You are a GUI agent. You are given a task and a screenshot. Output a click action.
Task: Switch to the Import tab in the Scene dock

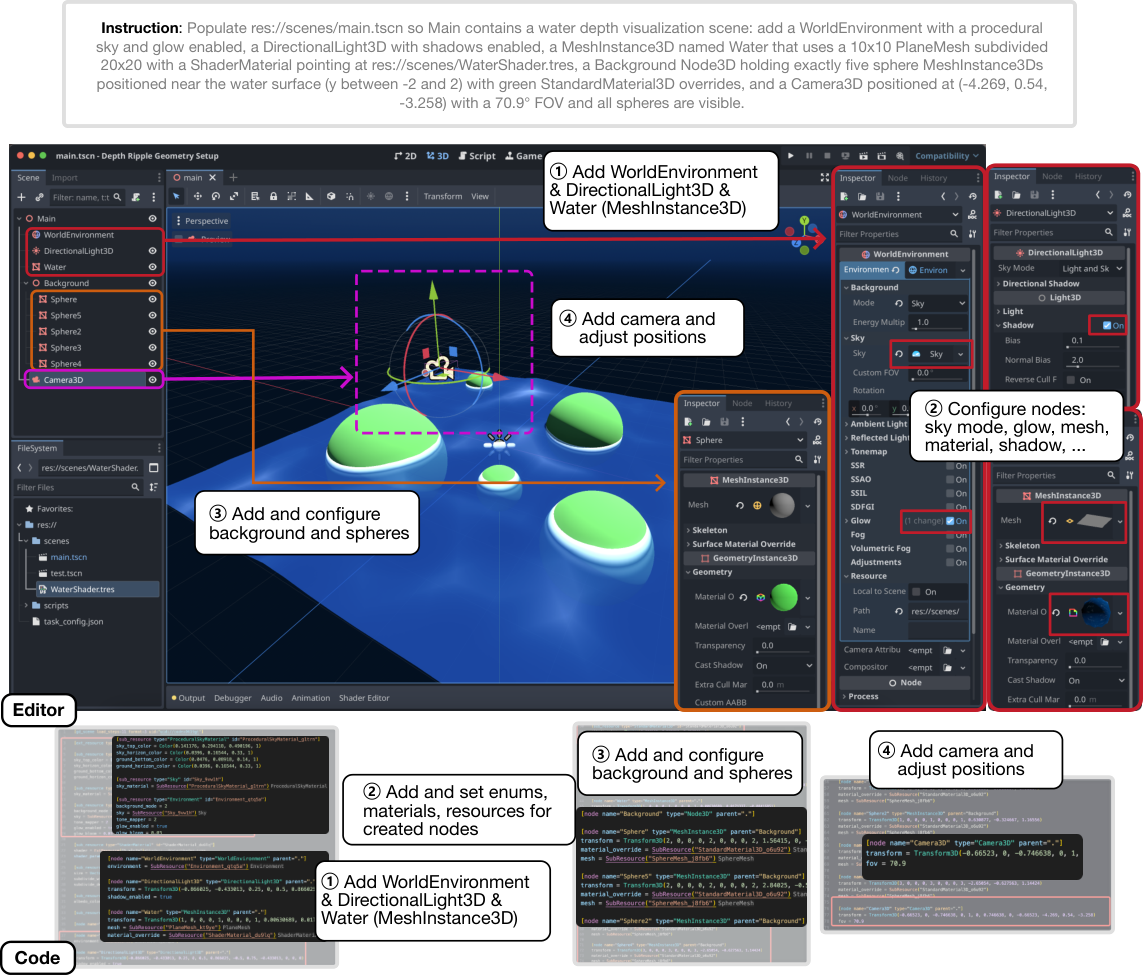coord(65,178)
